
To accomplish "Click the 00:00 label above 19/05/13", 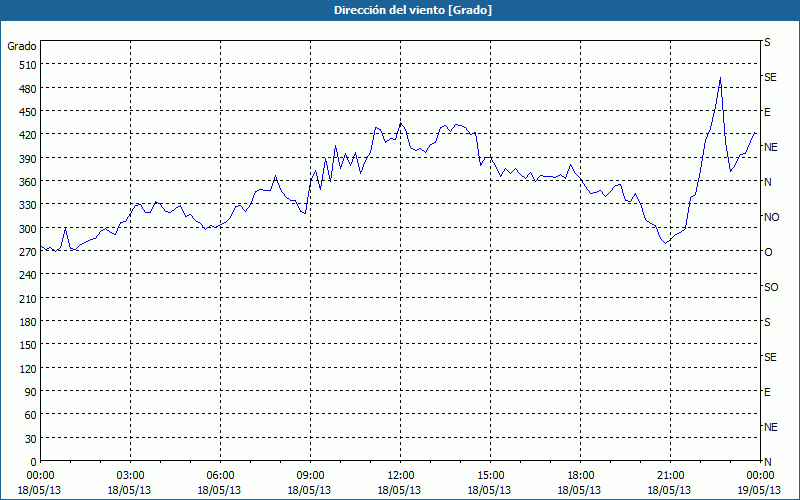I will [760, 476].
